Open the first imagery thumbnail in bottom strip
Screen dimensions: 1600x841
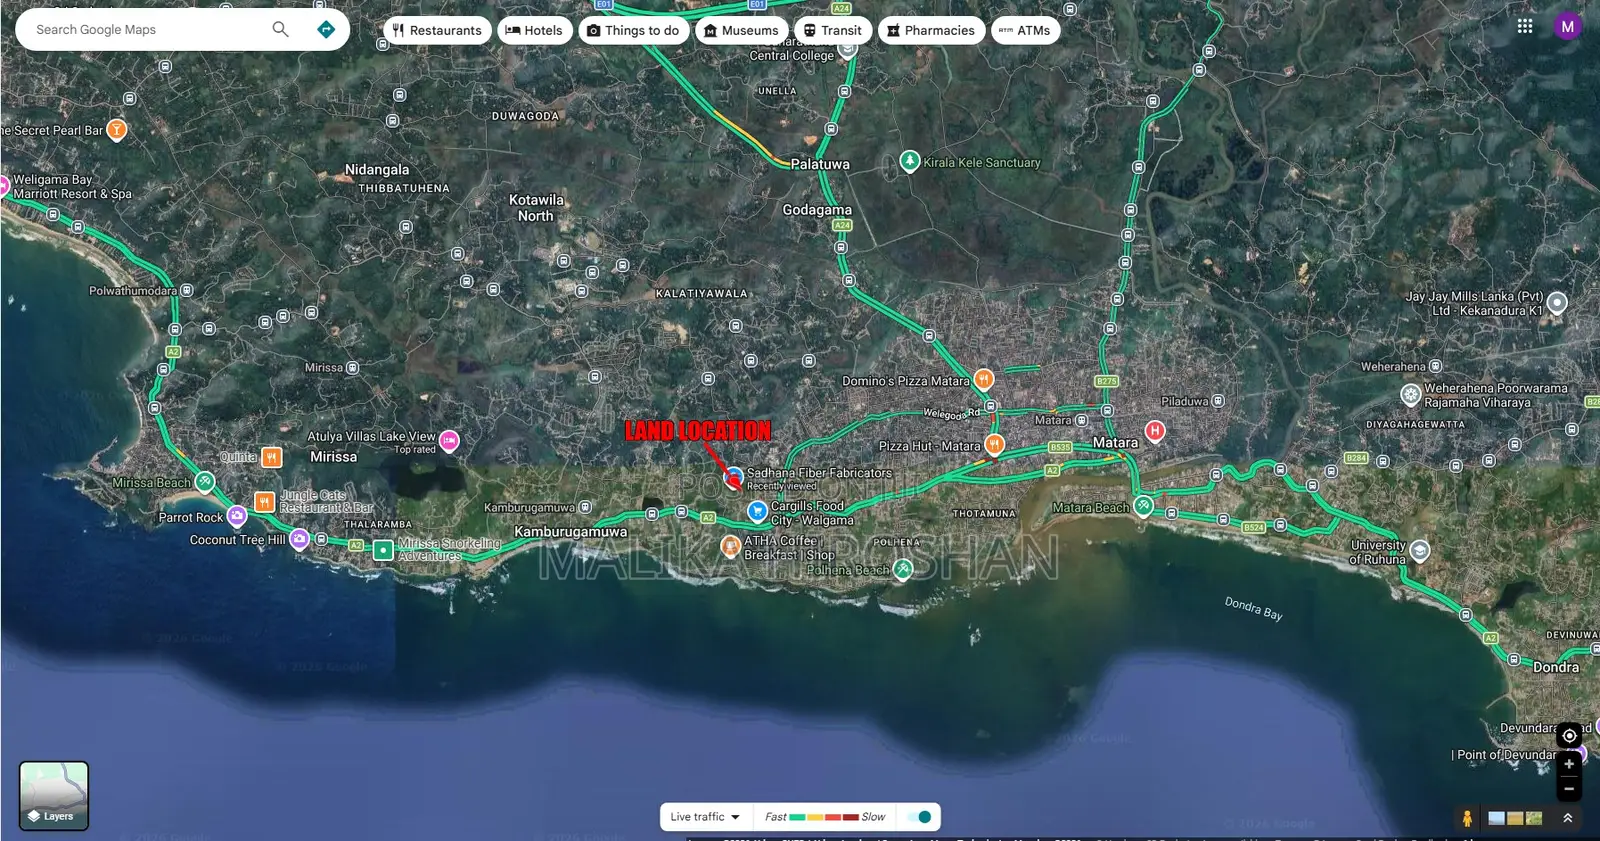click(1497, 818)
